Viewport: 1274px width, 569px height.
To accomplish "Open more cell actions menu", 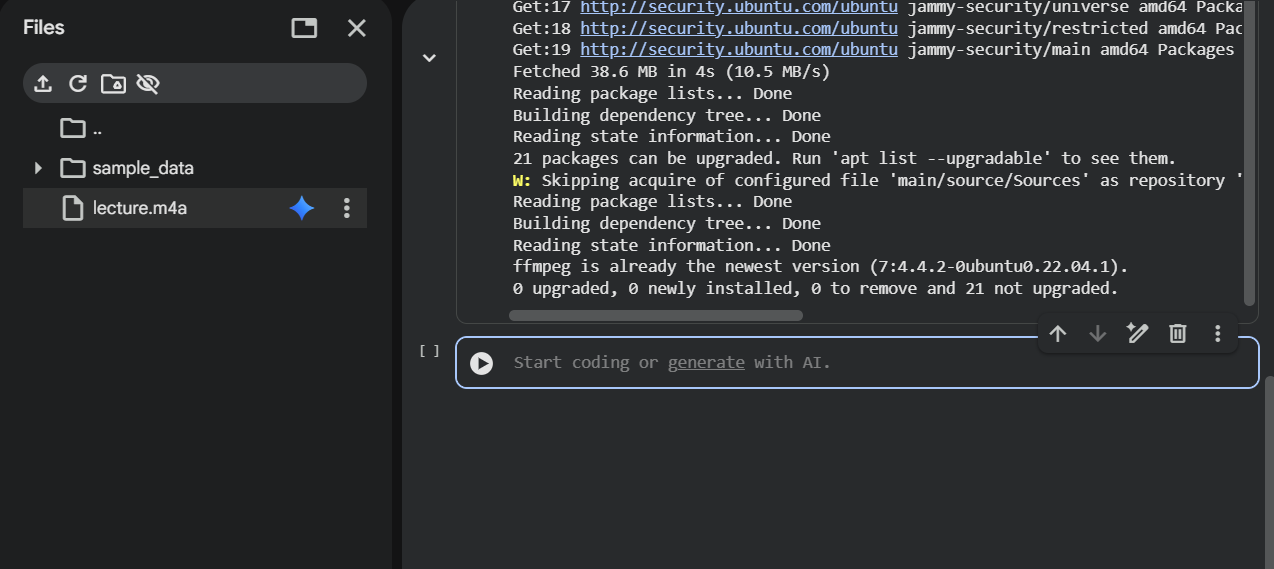I will coord(1217,334).
